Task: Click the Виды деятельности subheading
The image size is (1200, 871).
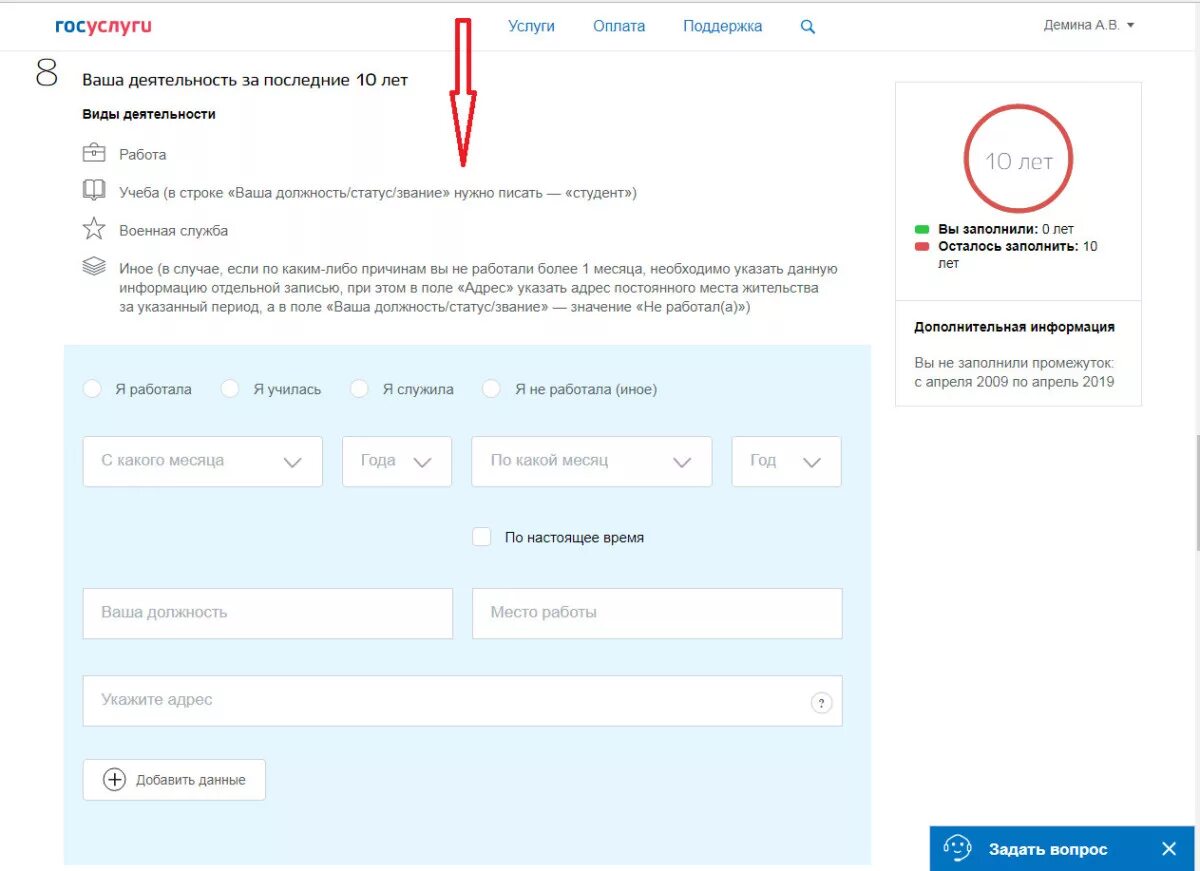Action: [x=149, y=114]
